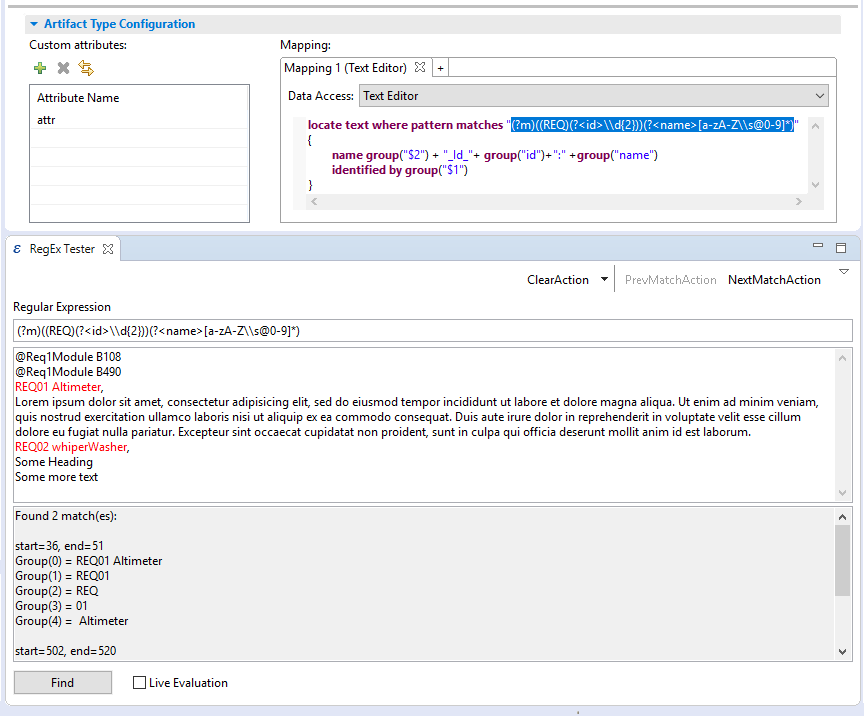The width and height of the screenshot is (864, 716).
Task: Expand the ClearAction dropdown arrow
Action: click(x=604, y=281)
